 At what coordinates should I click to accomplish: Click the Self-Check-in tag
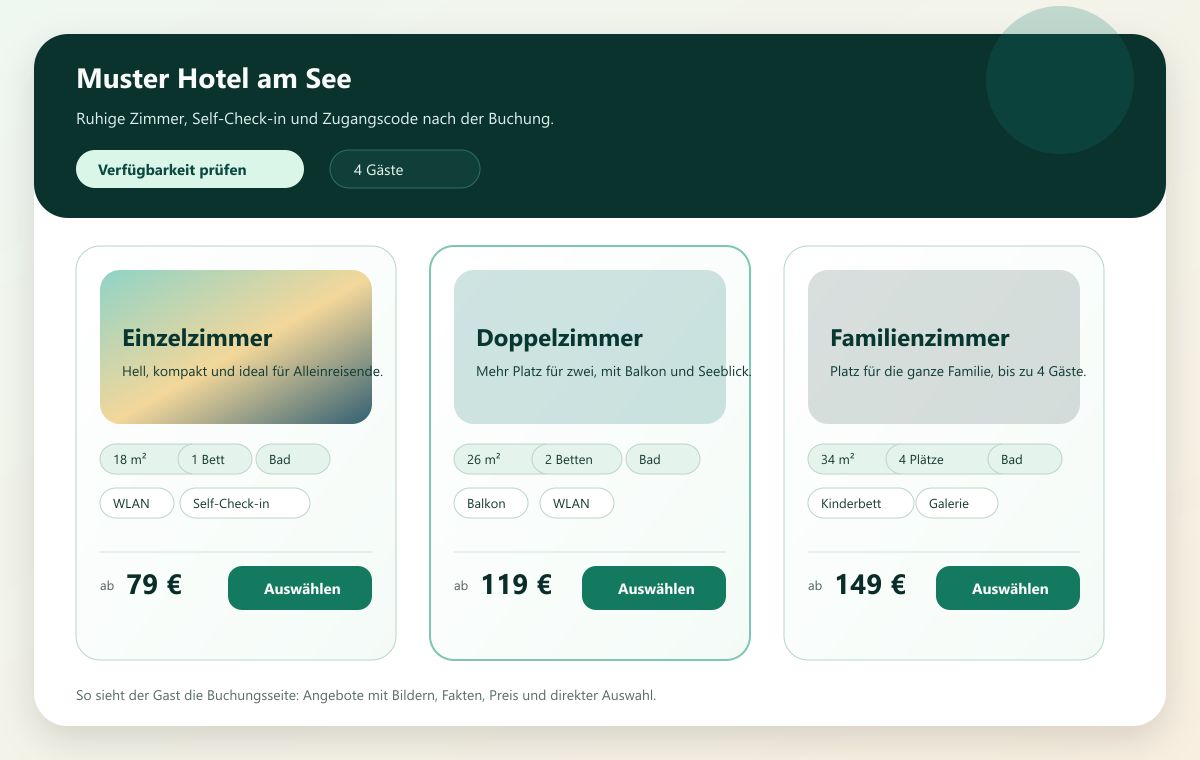[x=245, y=503]
